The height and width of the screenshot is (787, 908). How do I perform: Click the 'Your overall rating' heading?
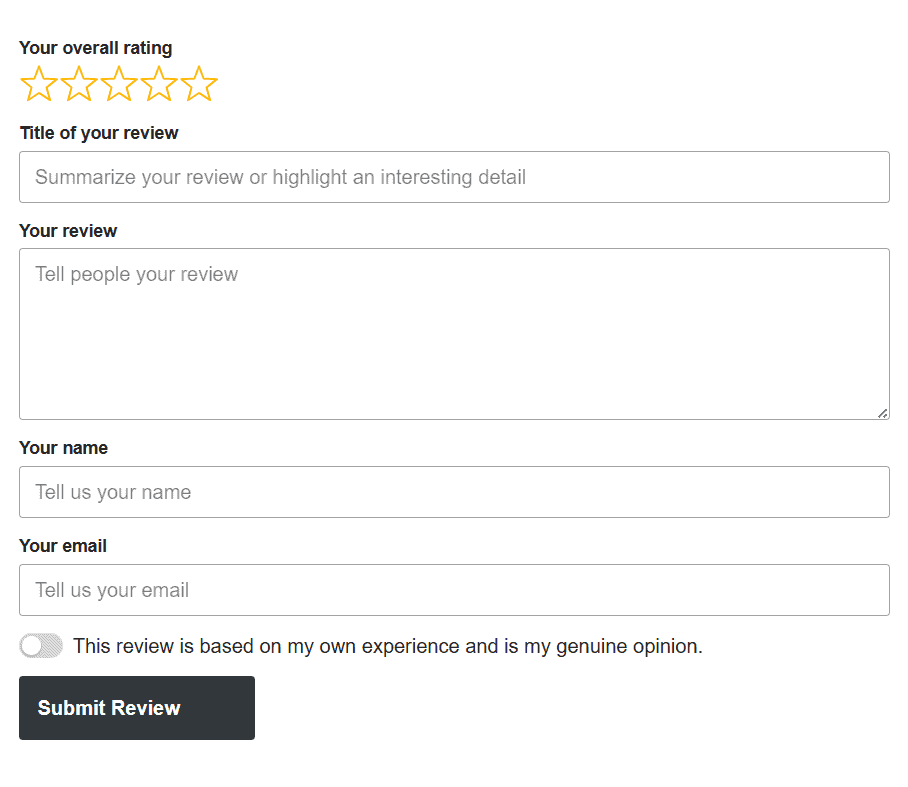click(95, 47)
